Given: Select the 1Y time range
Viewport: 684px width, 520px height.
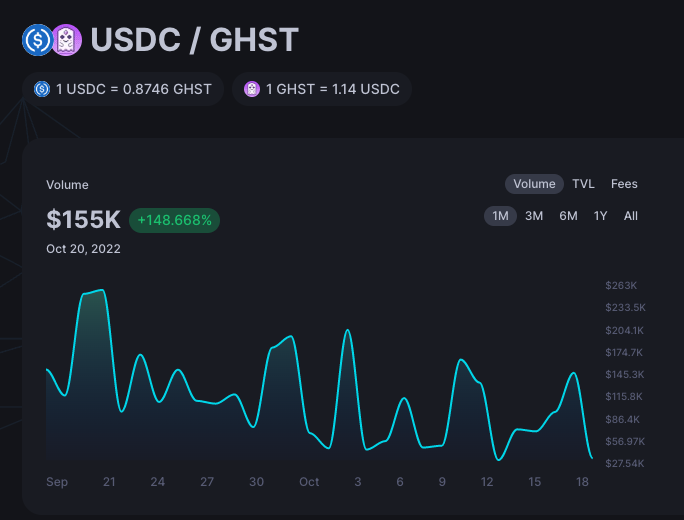Looking at the screenshot, I should coord(600,216).
